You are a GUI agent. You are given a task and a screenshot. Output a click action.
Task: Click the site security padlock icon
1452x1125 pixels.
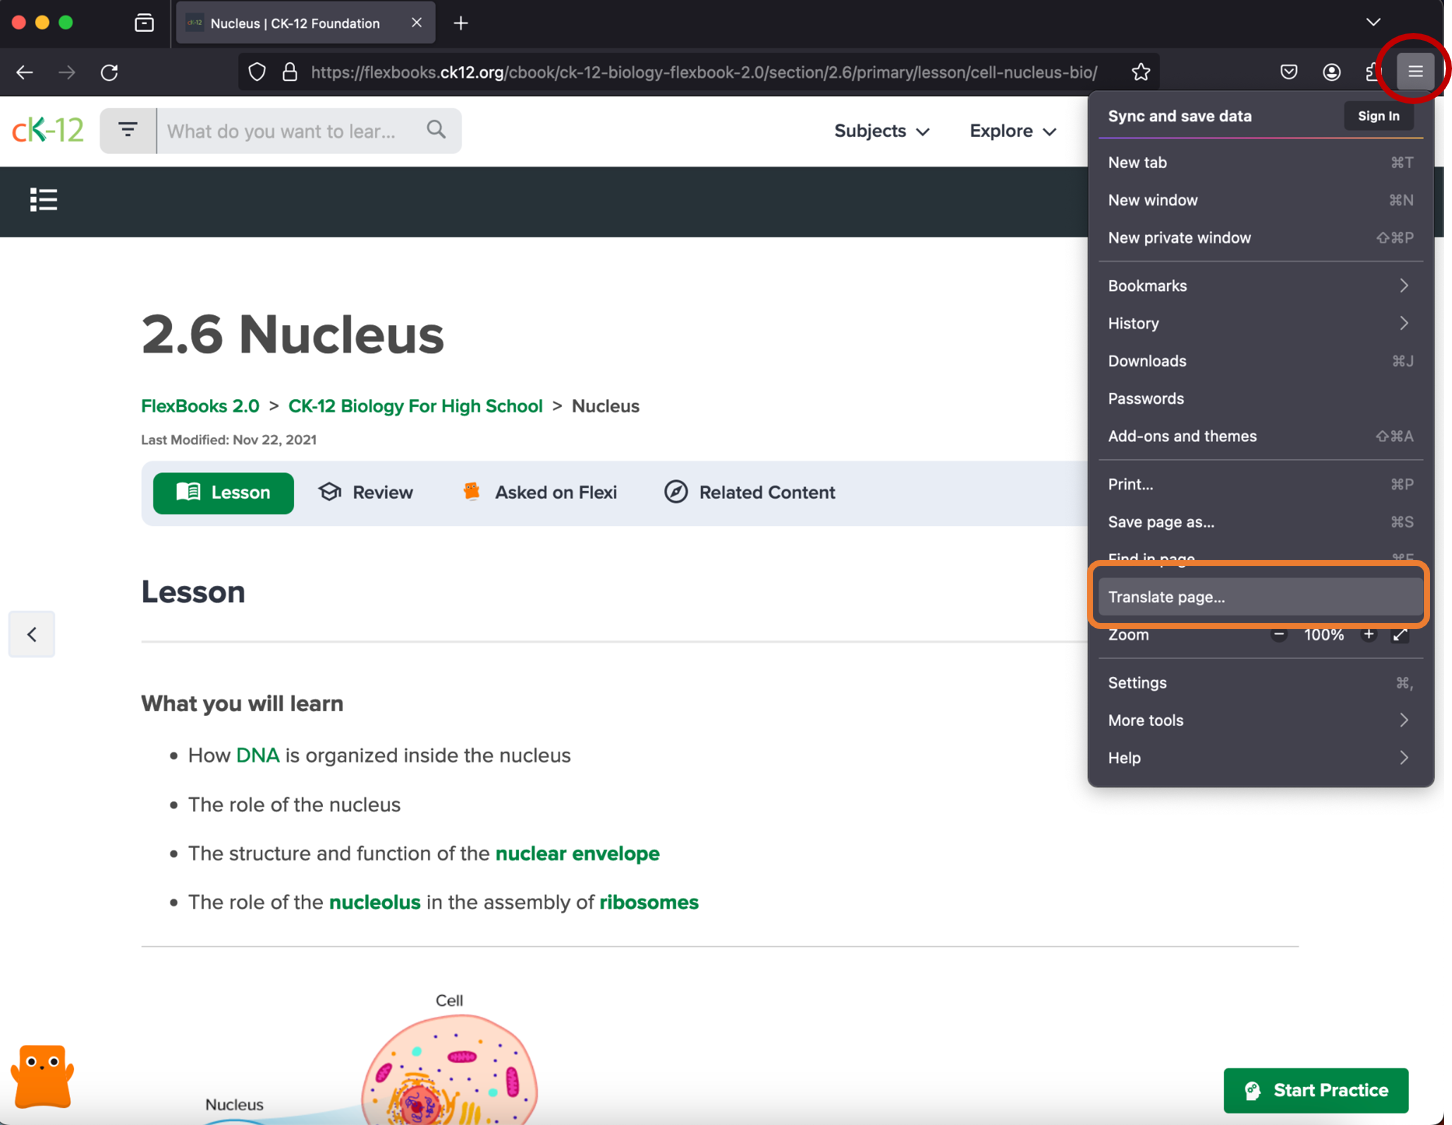(290, 72)
